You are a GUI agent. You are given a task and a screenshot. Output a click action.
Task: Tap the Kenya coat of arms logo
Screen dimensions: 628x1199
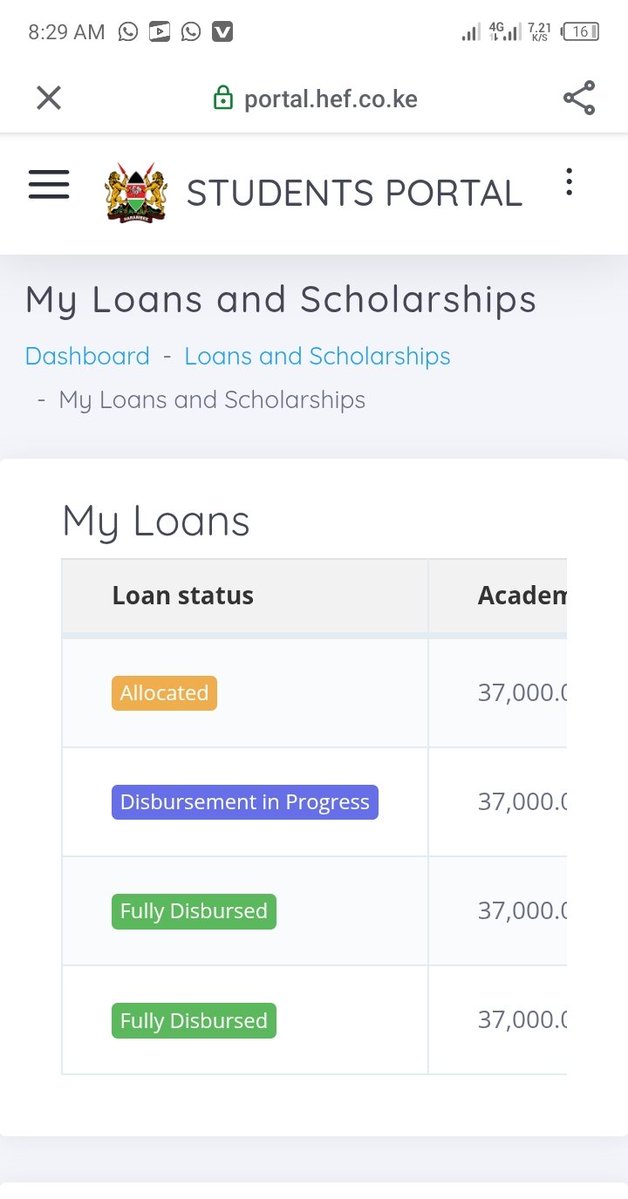(x=136, y=192)
